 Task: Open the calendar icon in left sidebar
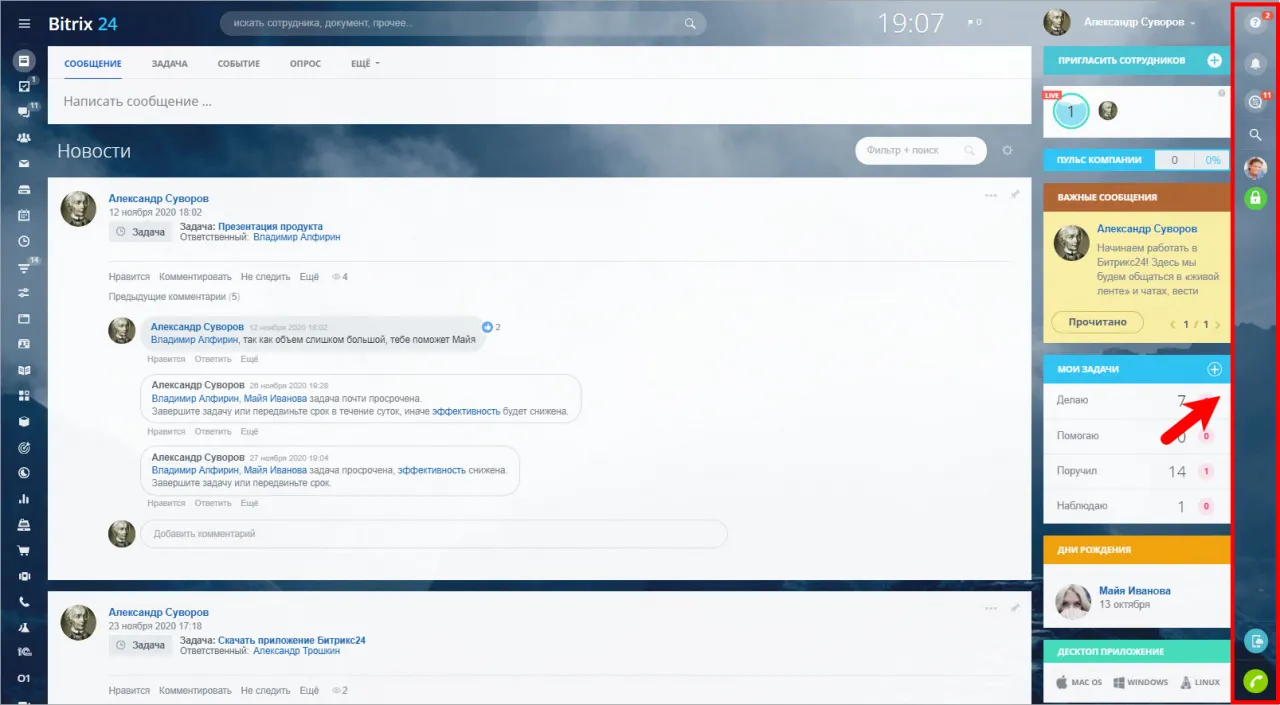24,215
